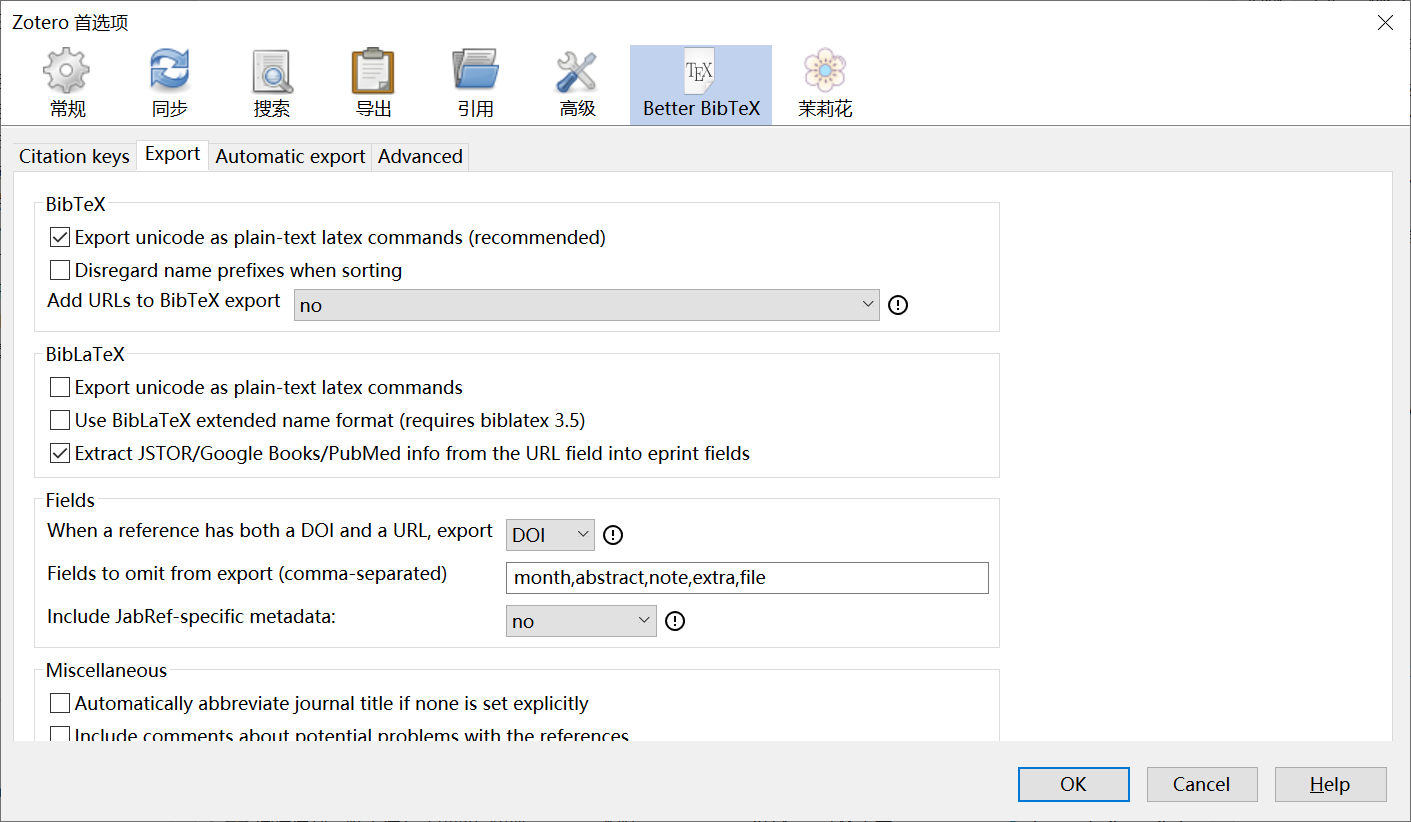Switch to the Automatic export tab
This screenshot has width=1411, height=822.
point(290,156)
